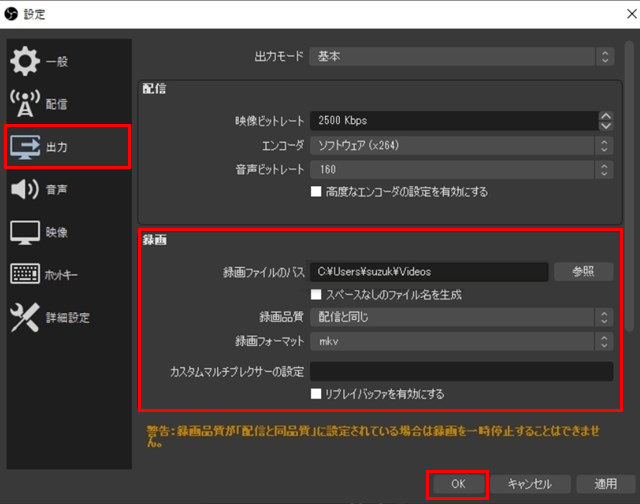This screenshot has width=640, height=504.
Task: Enable the replay buffer checkbox
Action: point(317,394)
